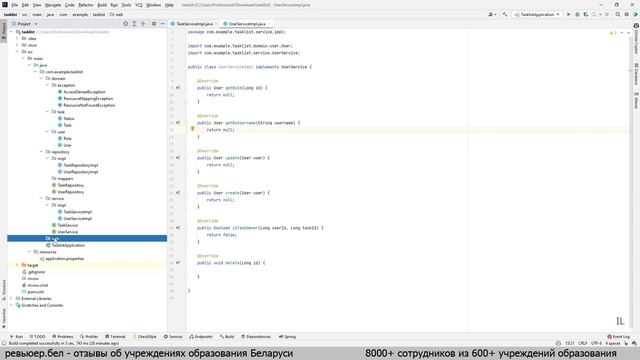Collapse the src folder

pyautogui.click(x=18, y=52)
